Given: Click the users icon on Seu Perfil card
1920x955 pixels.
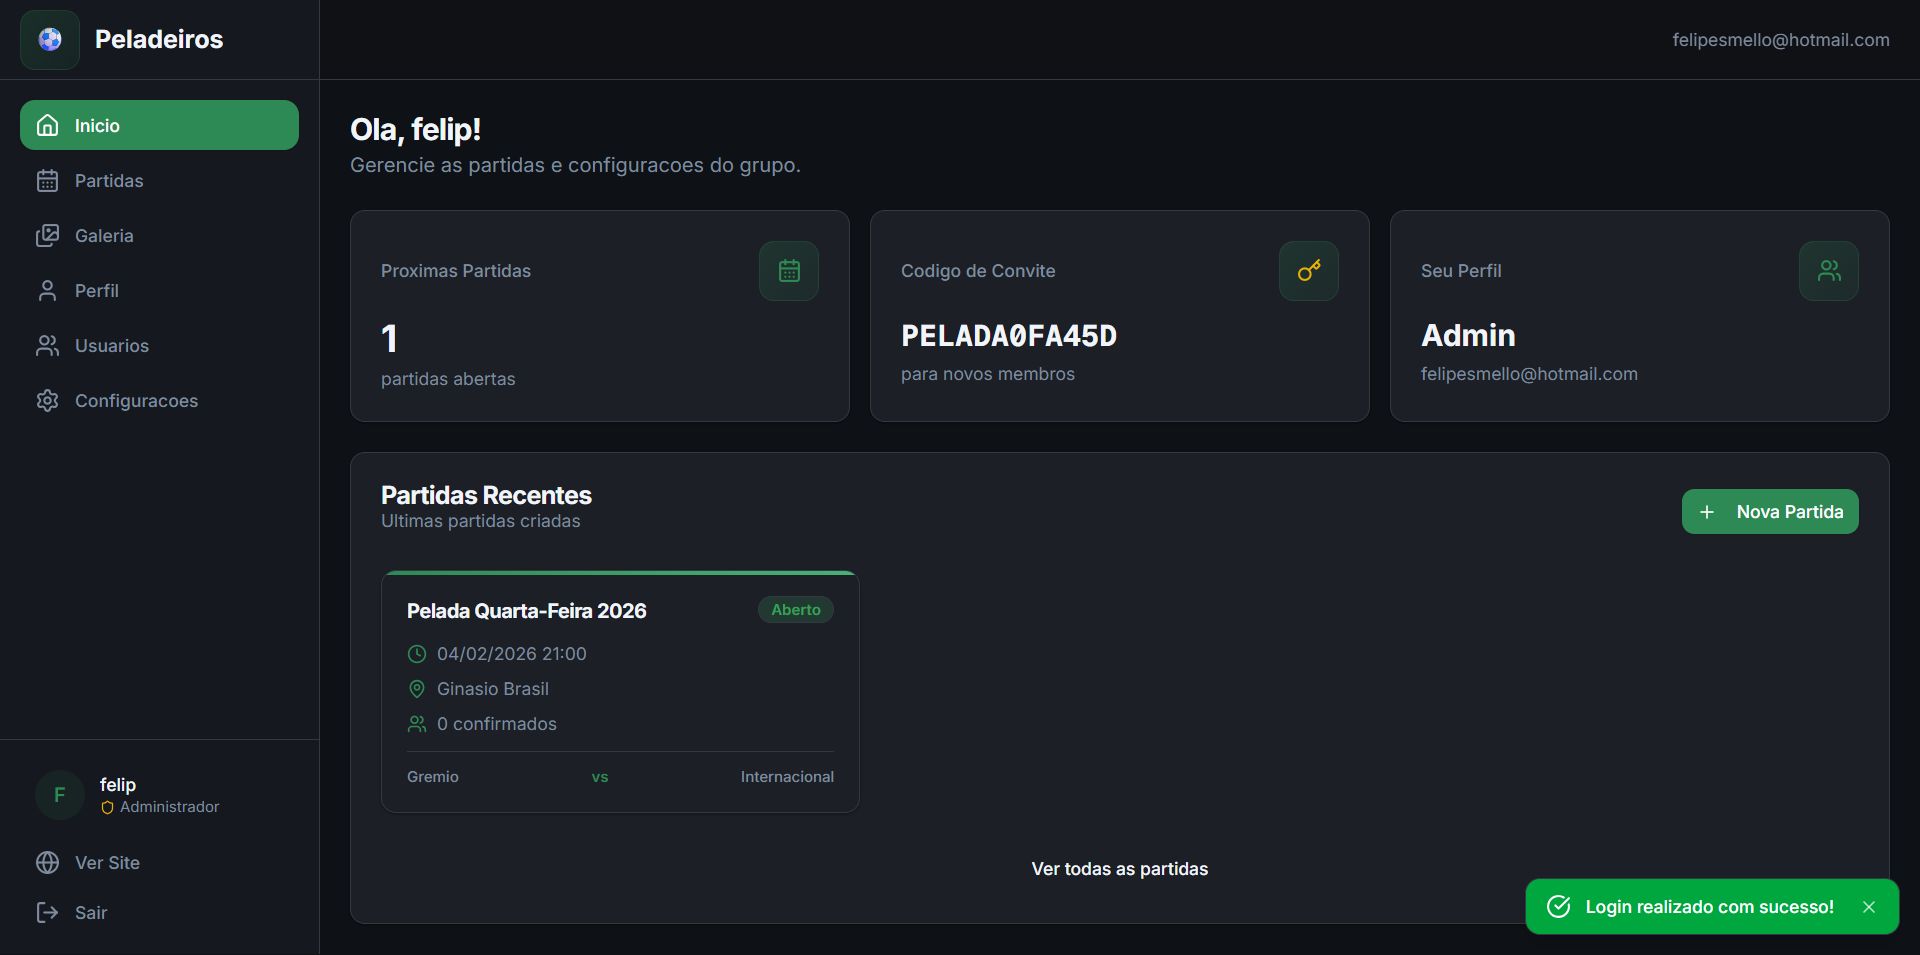Looking at the screenshot, I should (1828, 270).
